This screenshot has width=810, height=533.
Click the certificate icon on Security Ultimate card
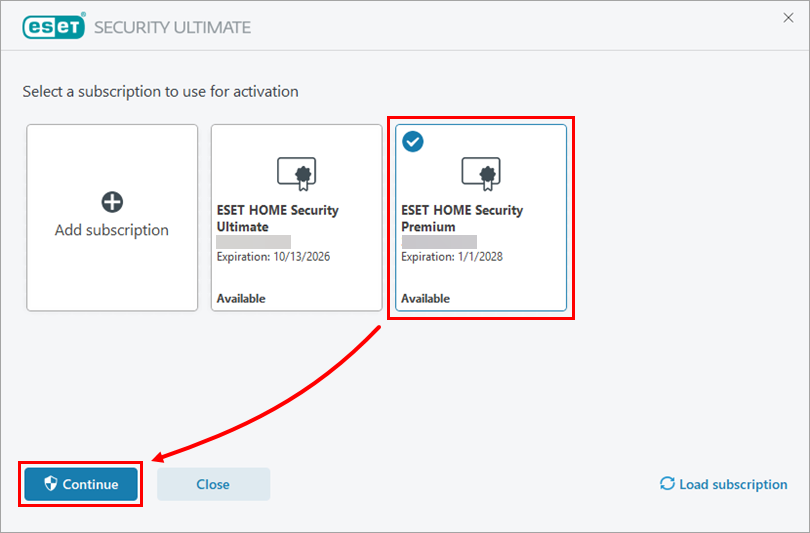click(296, 174)
